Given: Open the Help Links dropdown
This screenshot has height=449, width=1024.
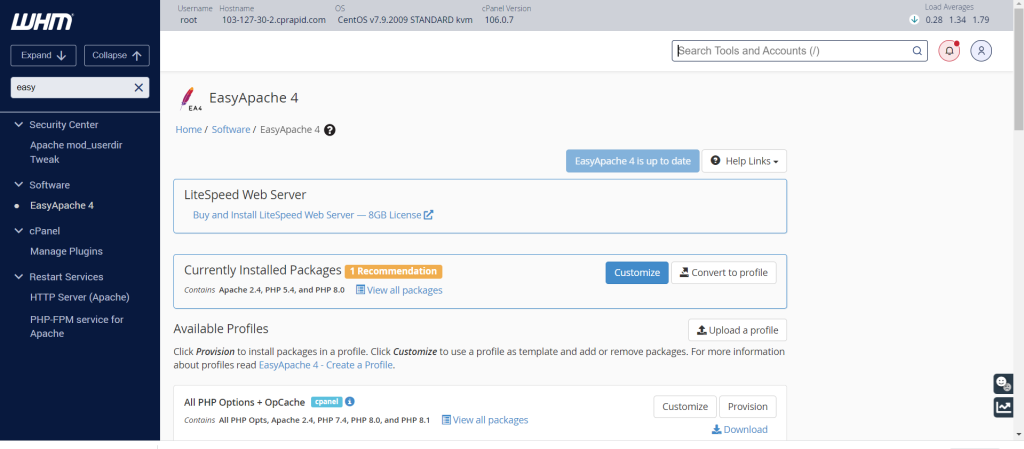Looking at the screenshot, I should coord(744,161).
